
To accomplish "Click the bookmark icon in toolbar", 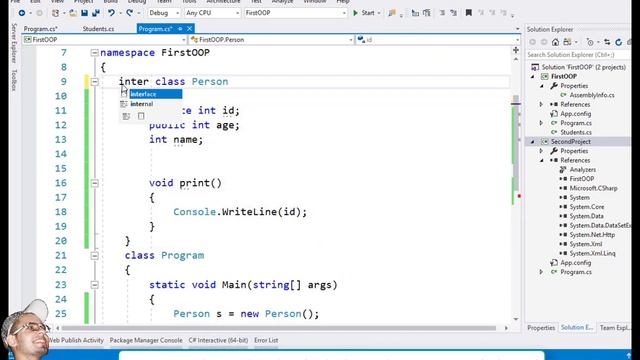I will click(469, 13).
